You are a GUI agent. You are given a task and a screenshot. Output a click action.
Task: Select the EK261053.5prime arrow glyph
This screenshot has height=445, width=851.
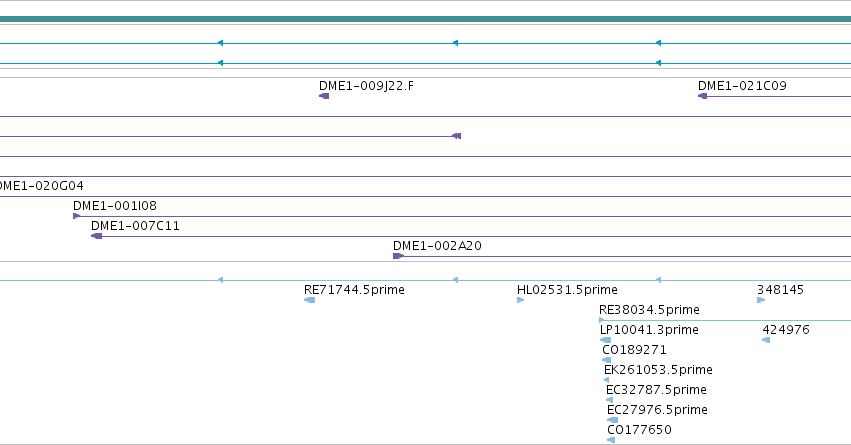(607, 380)
